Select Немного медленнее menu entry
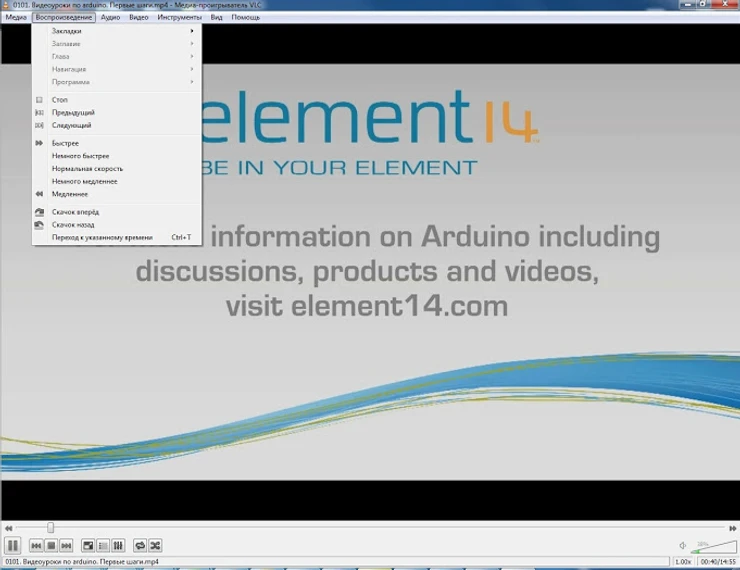 tap(117, 181)
